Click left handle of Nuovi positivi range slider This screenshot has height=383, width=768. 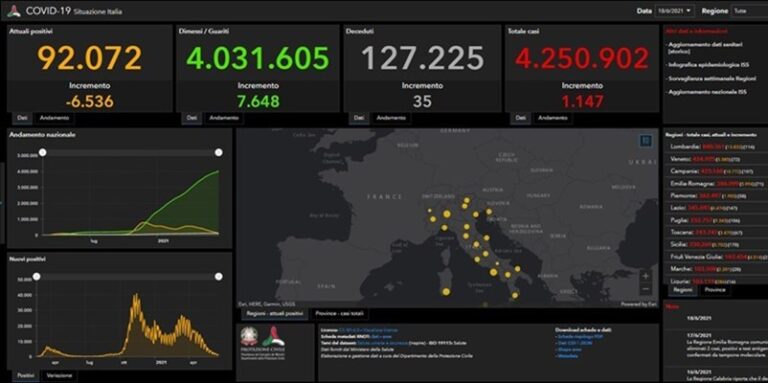pos(37,277)
